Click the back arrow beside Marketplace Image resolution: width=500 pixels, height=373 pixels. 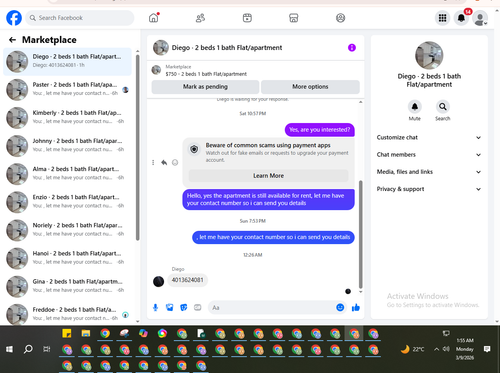coord(12,40)
